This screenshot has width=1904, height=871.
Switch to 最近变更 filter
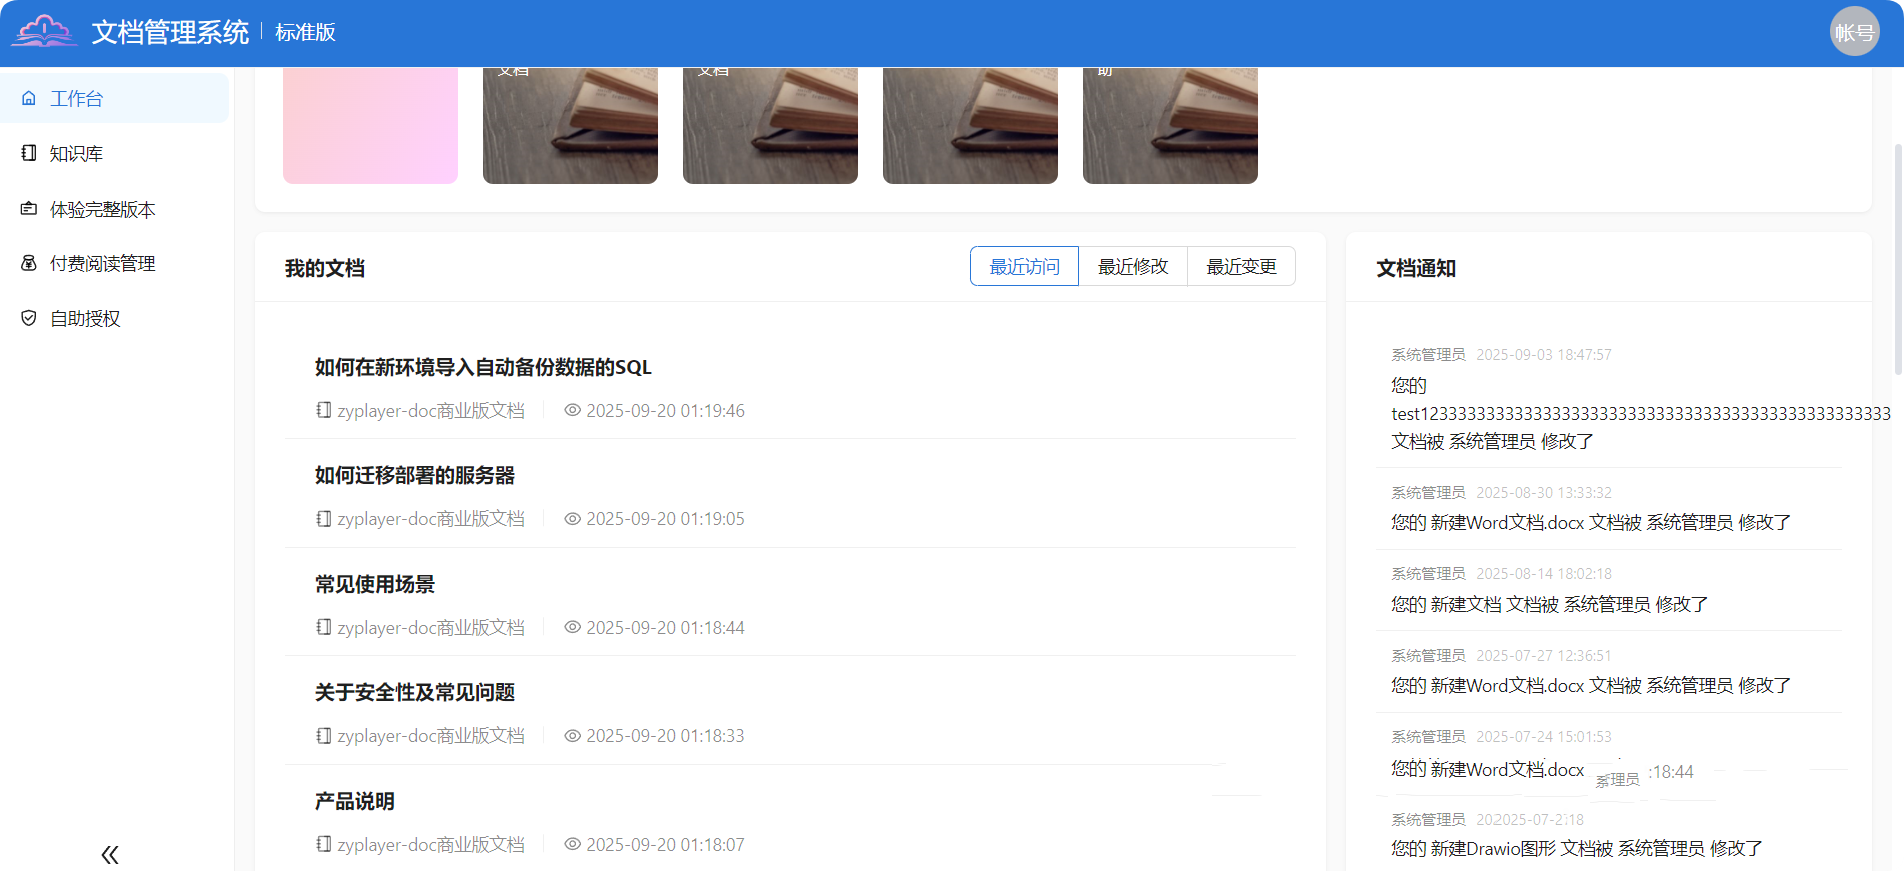1241,266
